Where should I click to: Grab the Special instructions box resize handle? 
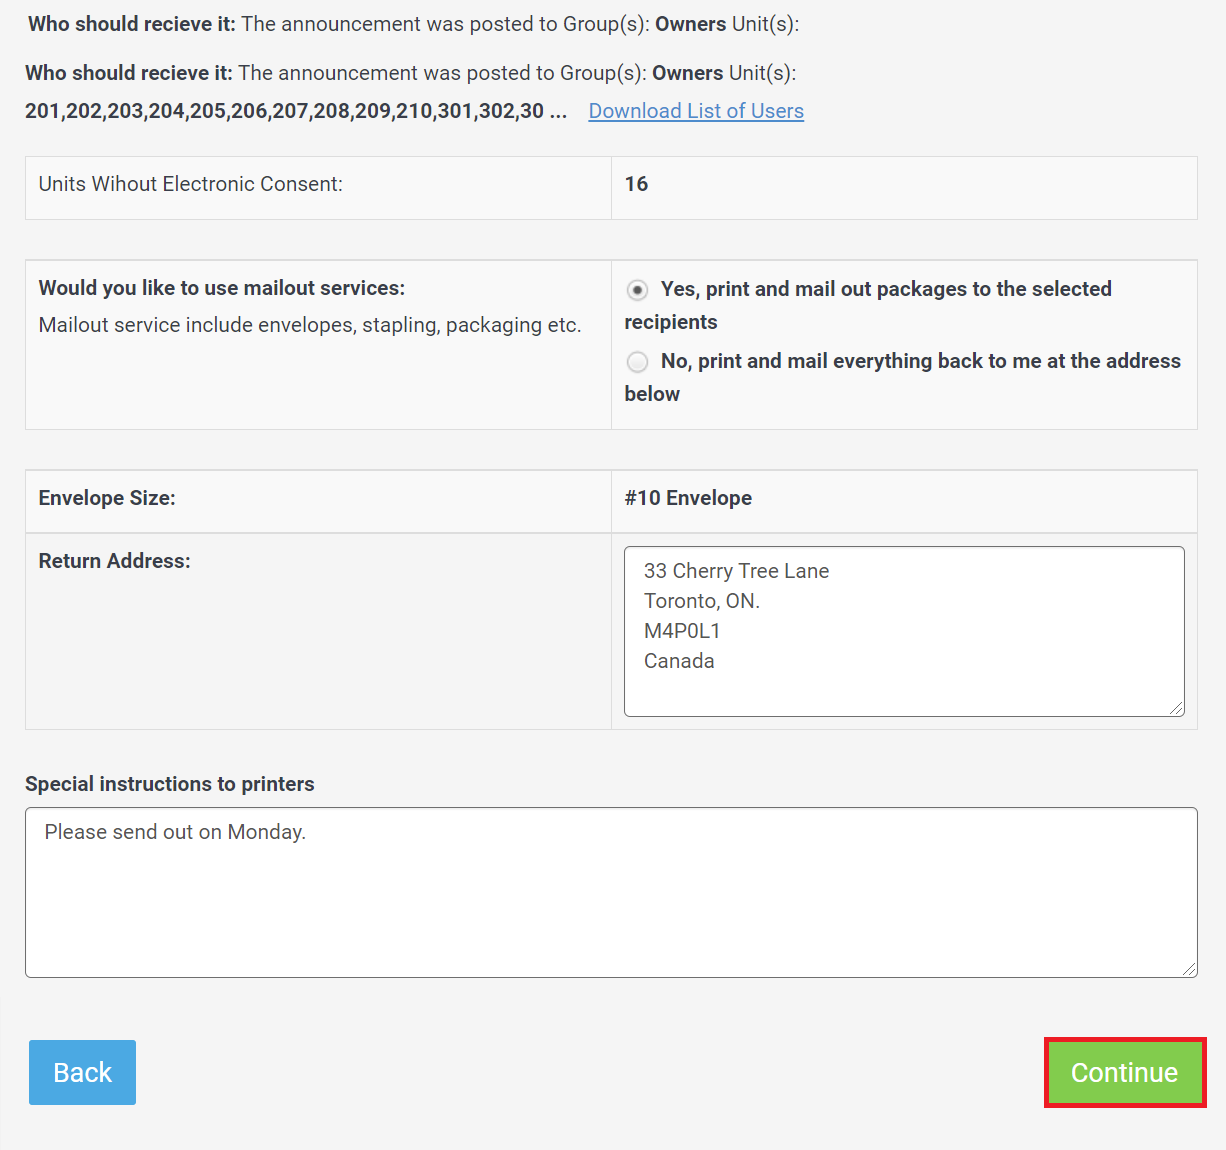(x=1189, y=969)
